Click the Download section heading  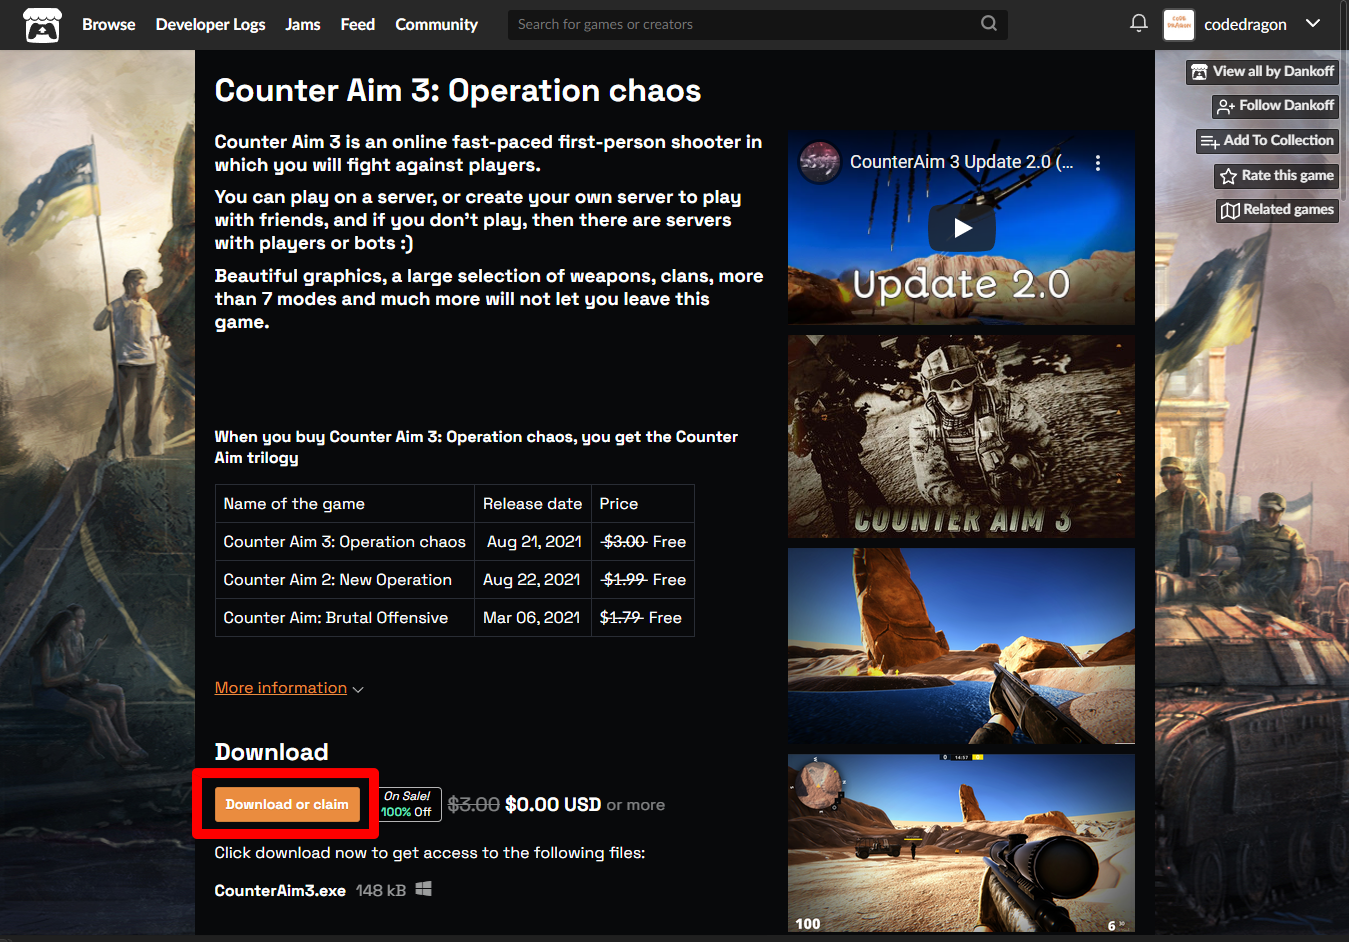click(x=272, y=752)
